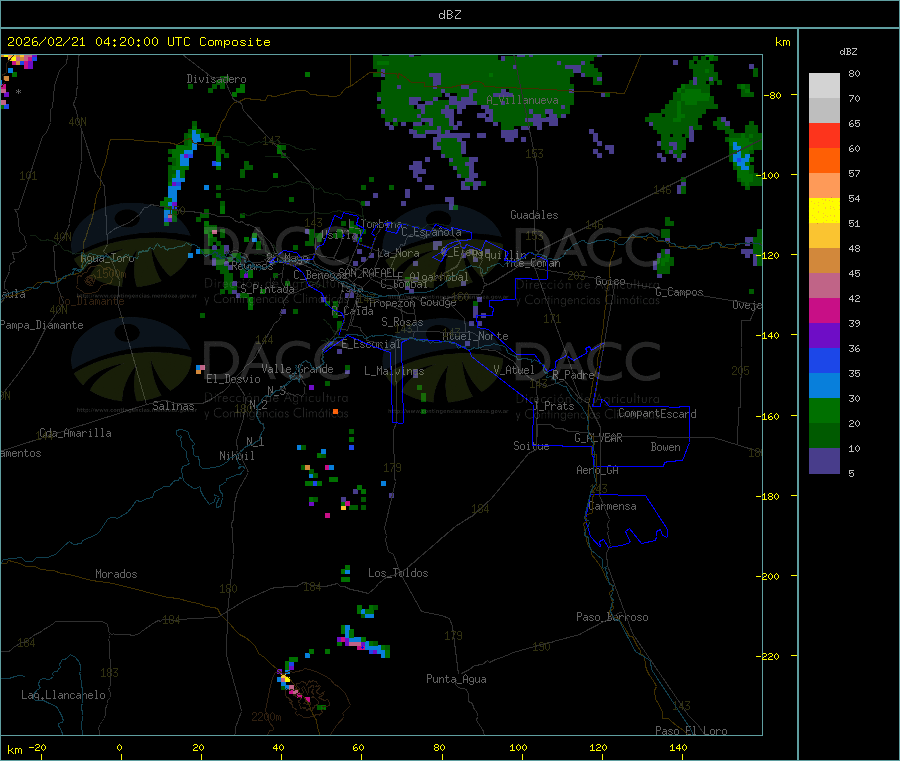Click the La_Nora label

coord(398,253)
